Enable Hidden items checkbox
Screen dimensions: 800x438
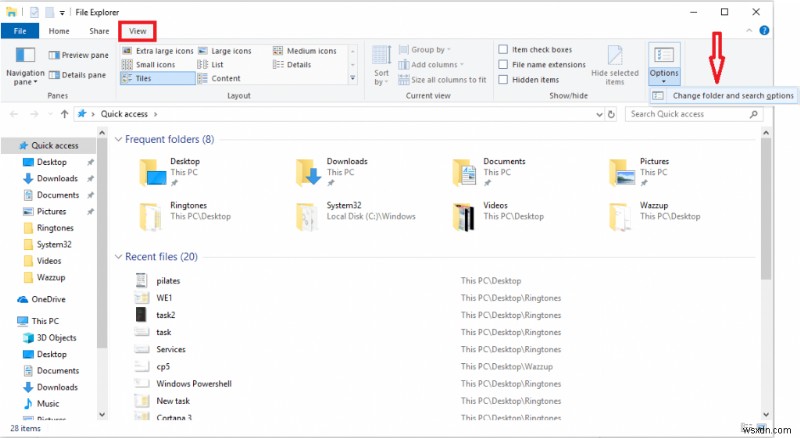click(503, 80)
